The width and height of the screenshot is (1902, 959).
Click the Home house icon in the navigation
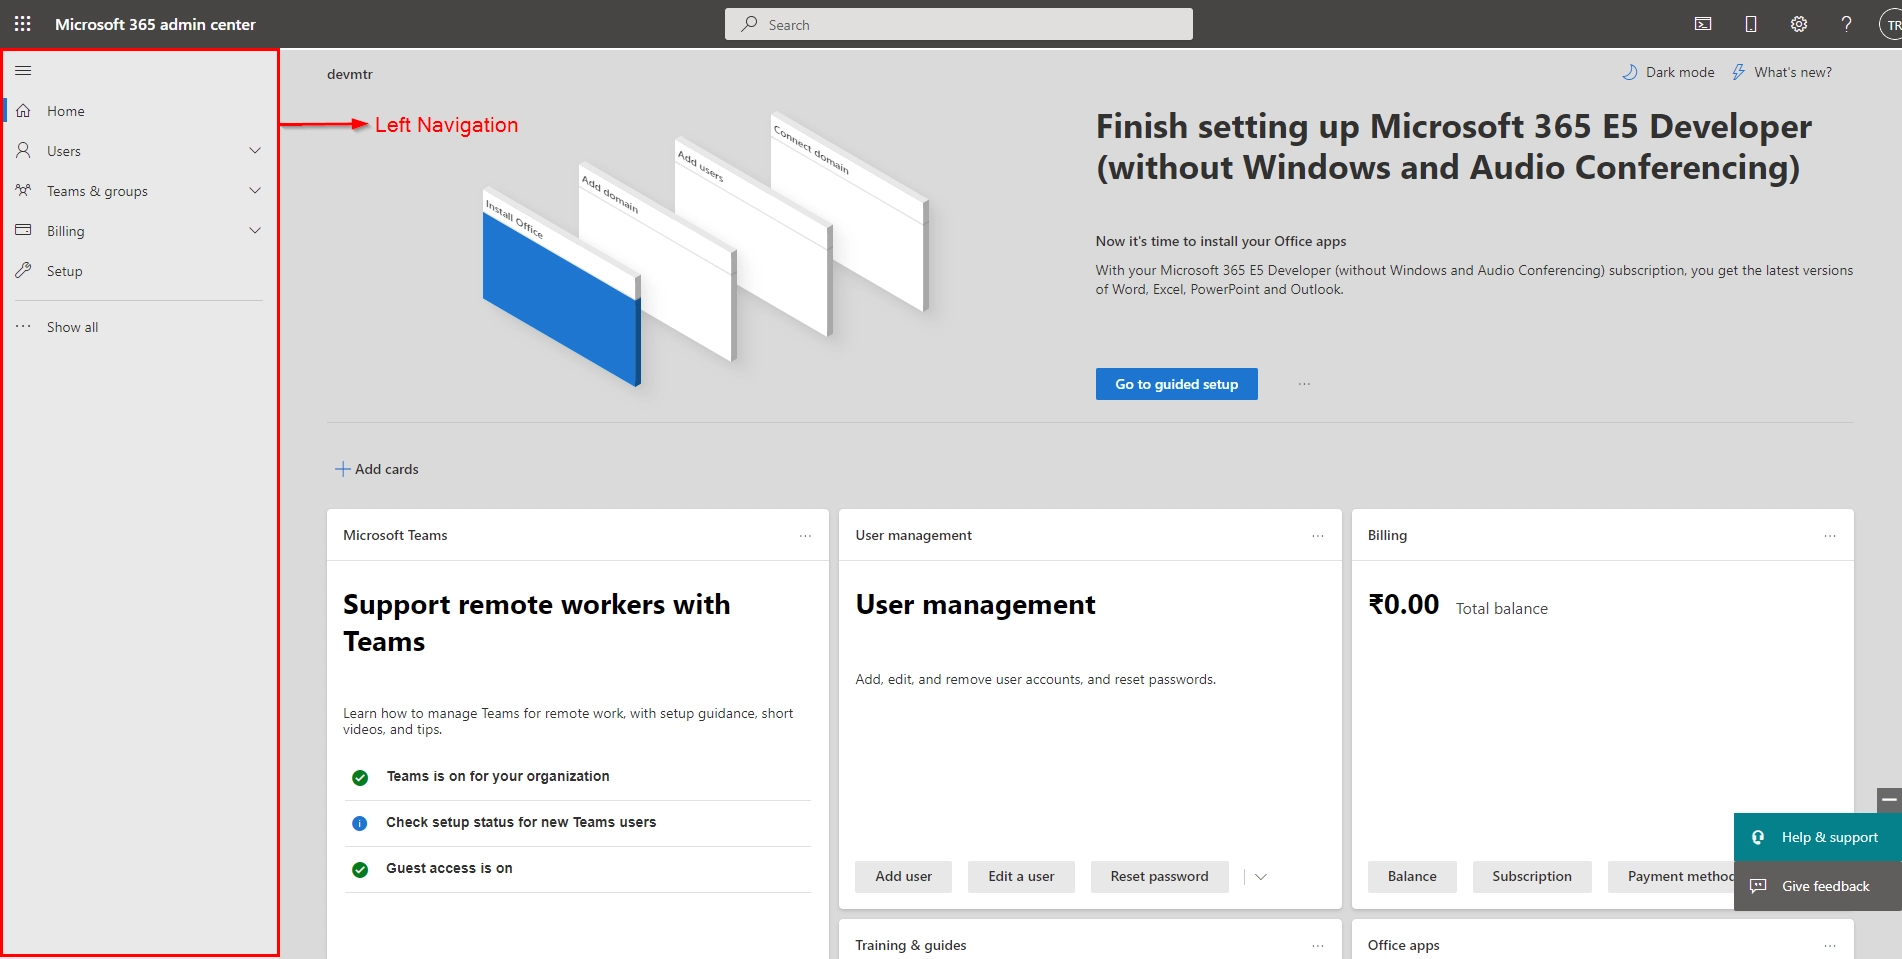tap(23, 111)
